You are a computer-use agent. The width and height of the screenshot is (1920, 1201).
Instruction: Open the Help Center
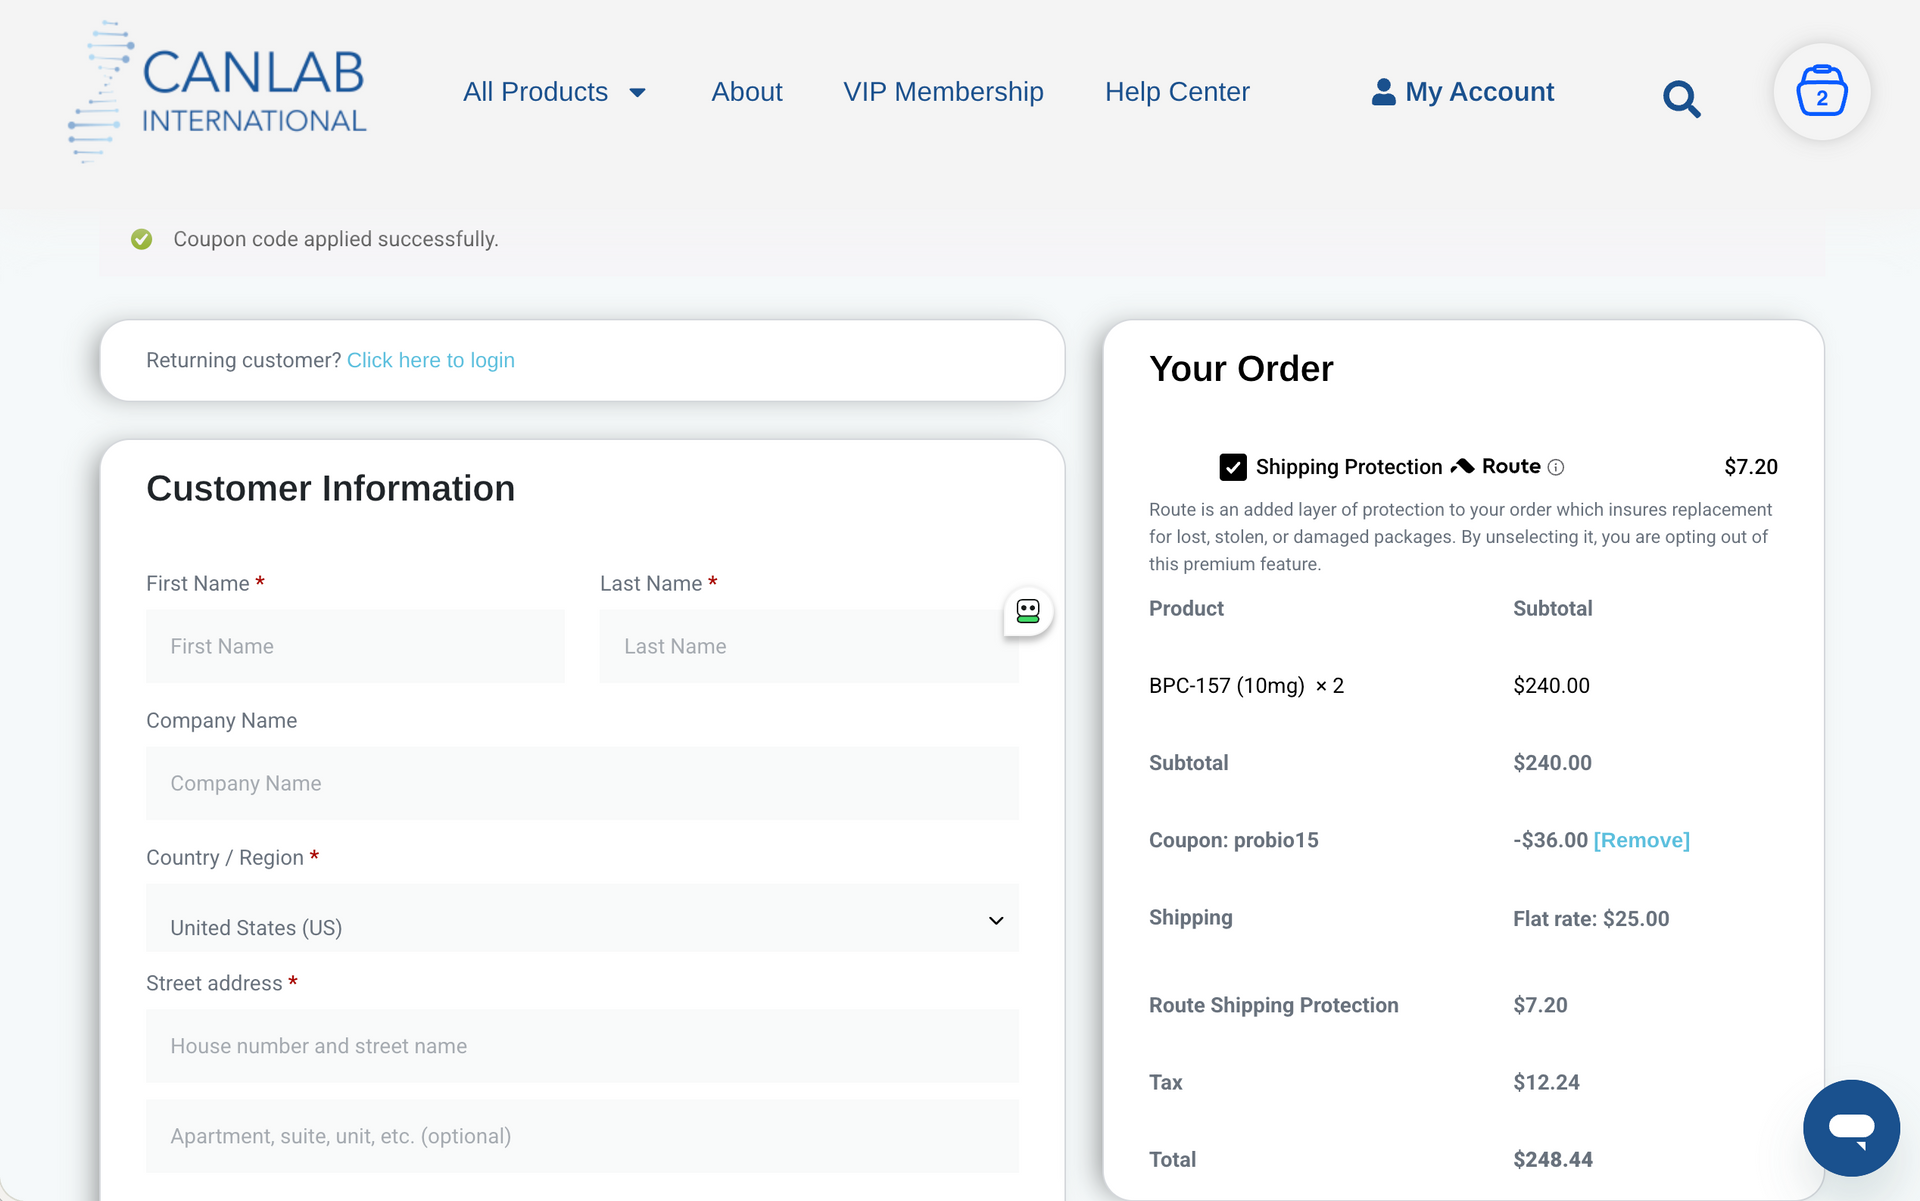(1177, 92)
